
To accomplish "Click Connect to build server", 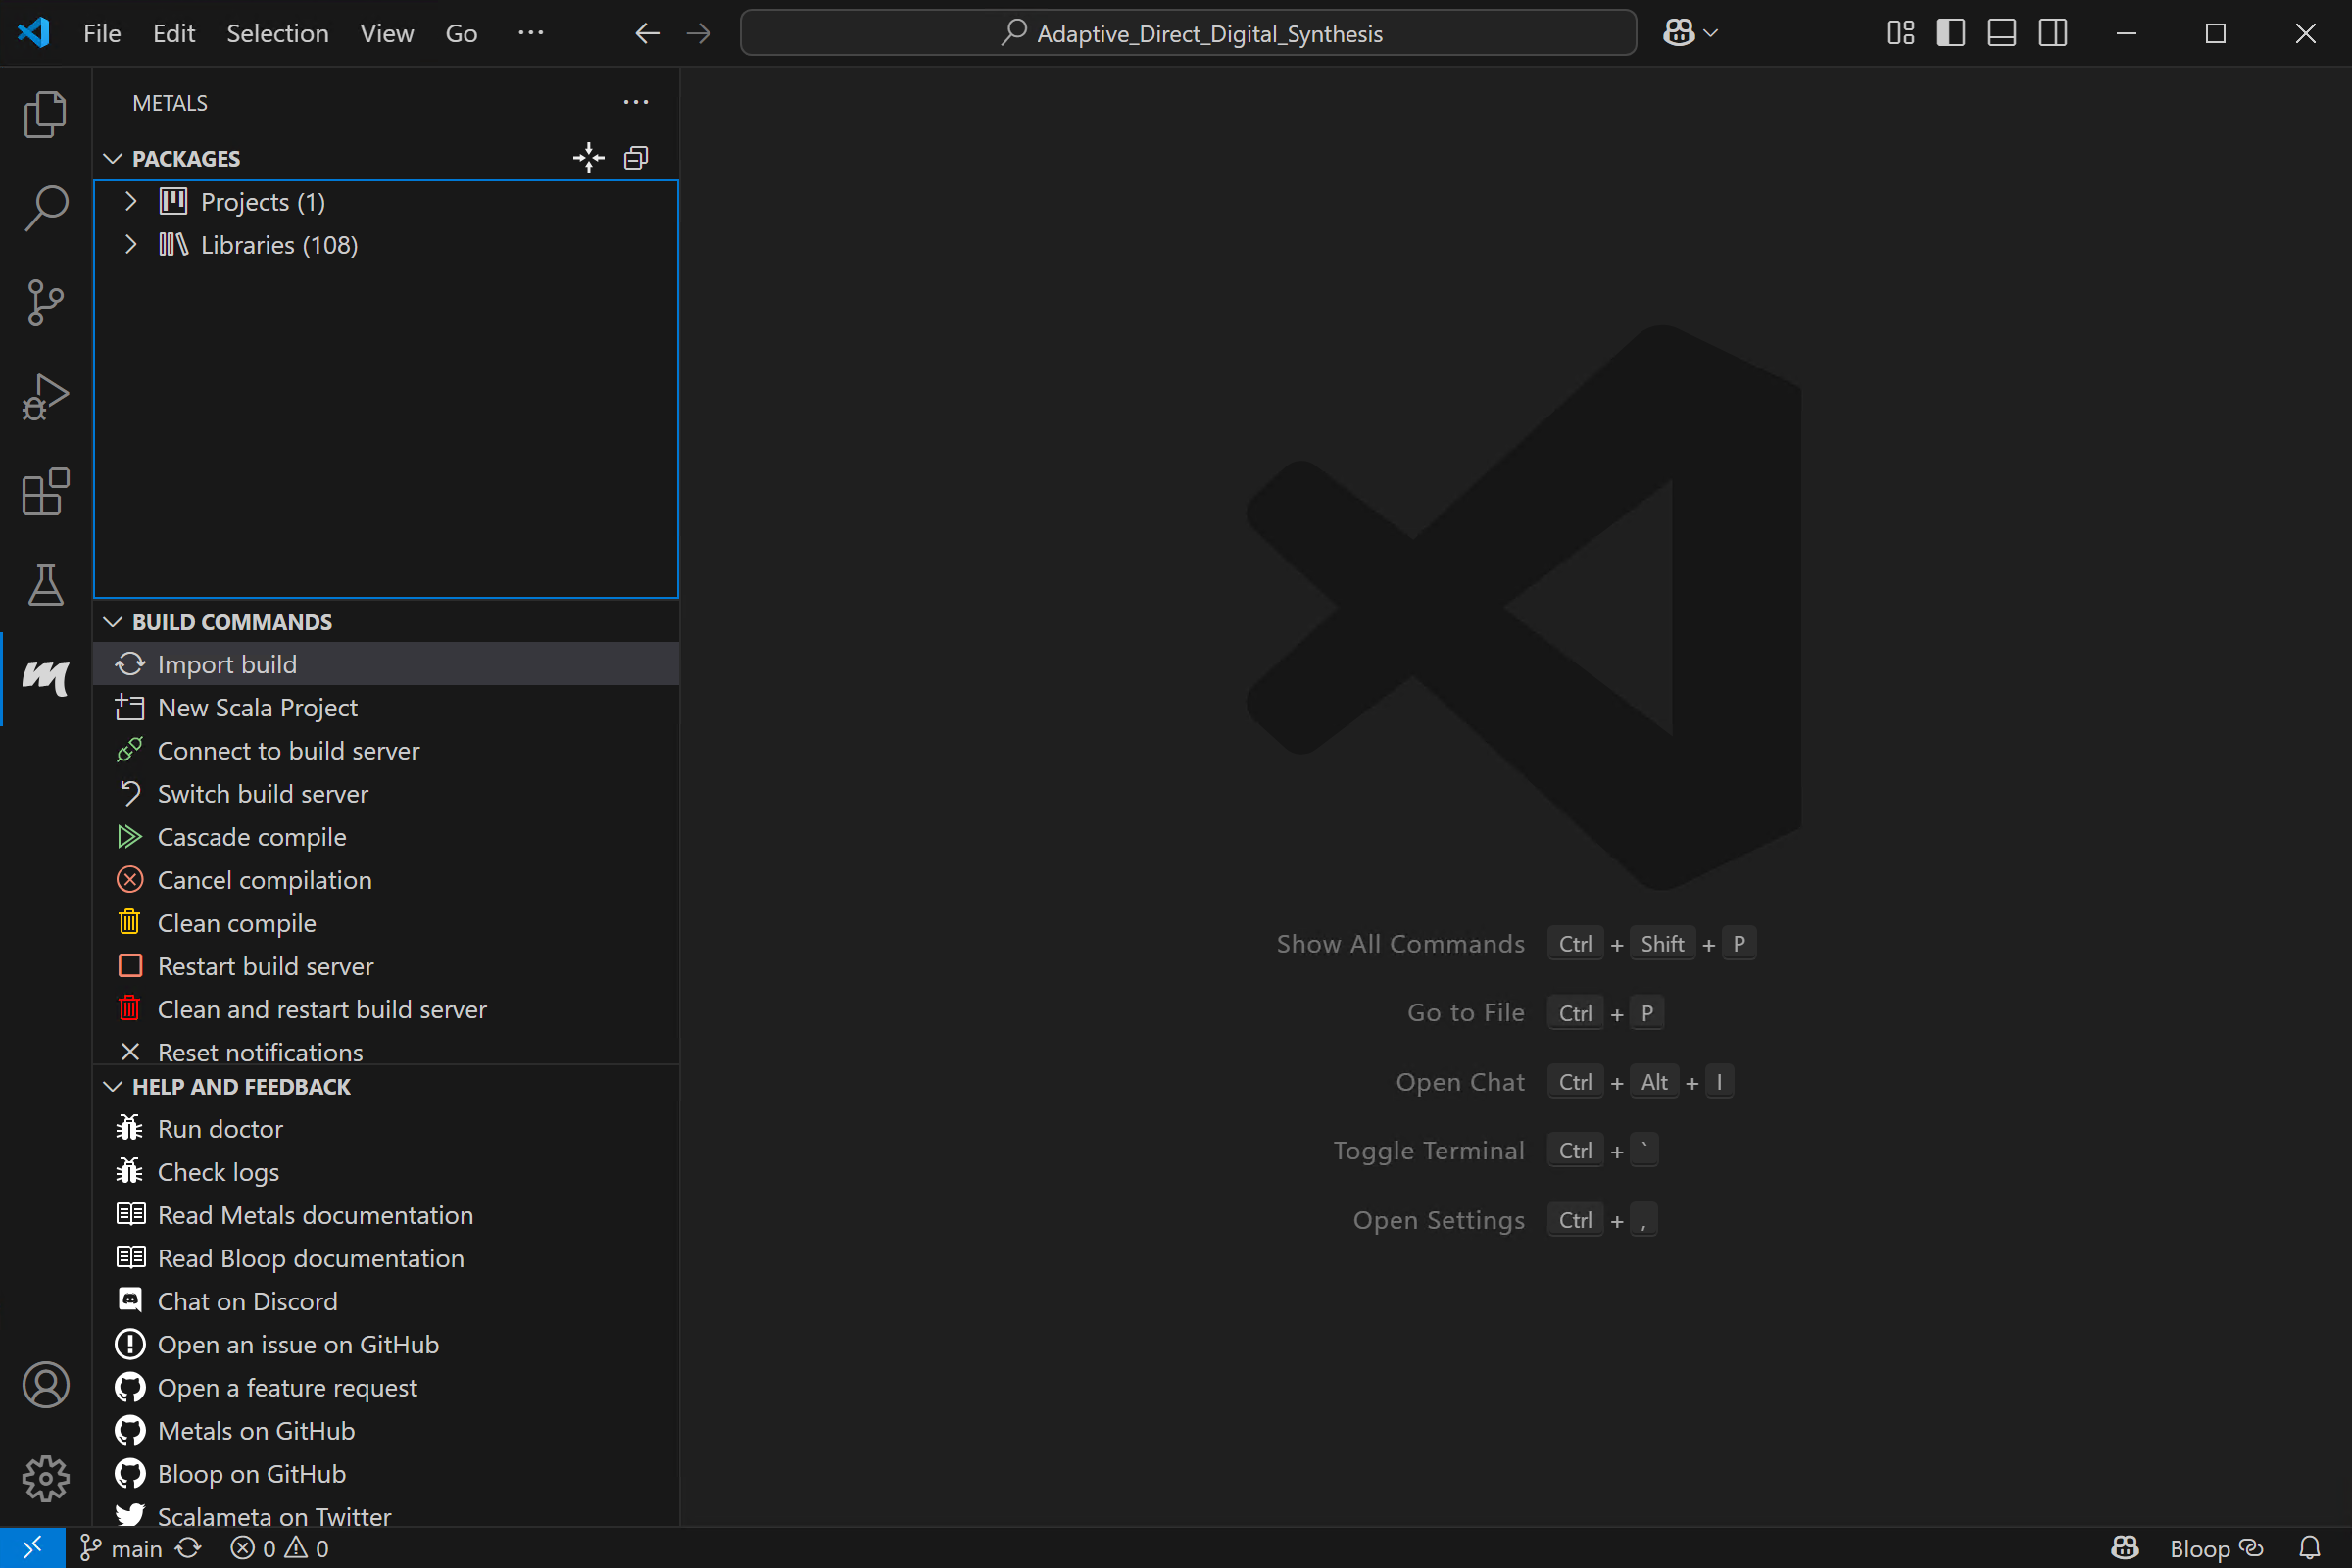I will pyautogui.click(x=386, y=750).
